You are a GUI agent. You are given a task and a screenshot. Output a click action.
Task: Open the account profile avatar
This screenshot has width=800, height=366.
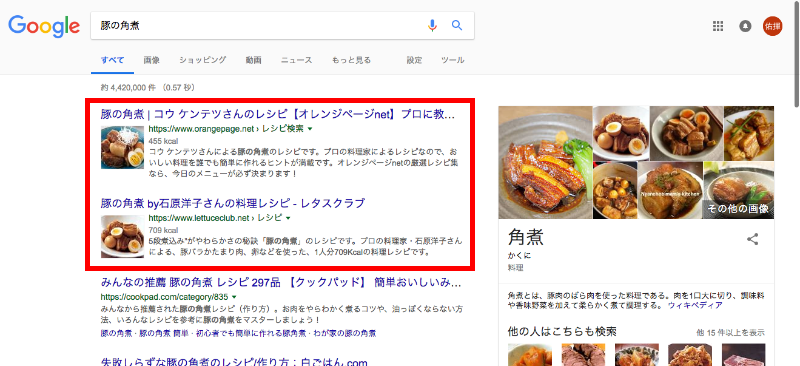tap(772, 27)
